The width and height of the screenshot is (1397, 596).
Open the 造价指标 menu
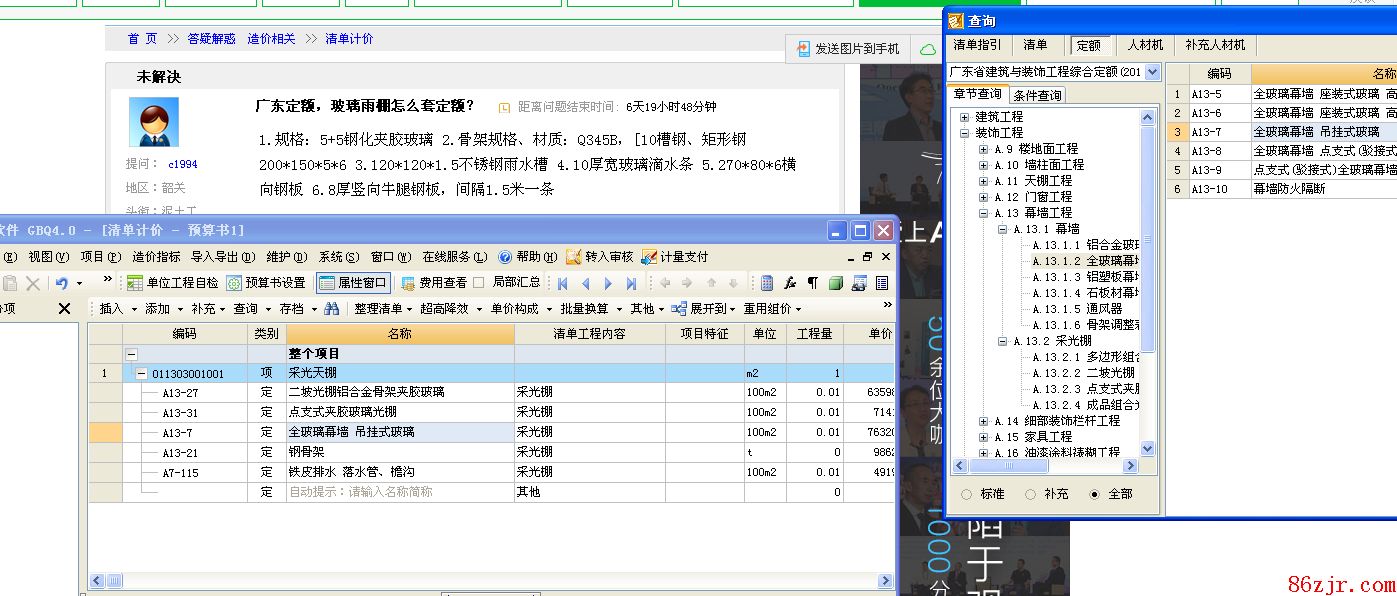157,257
